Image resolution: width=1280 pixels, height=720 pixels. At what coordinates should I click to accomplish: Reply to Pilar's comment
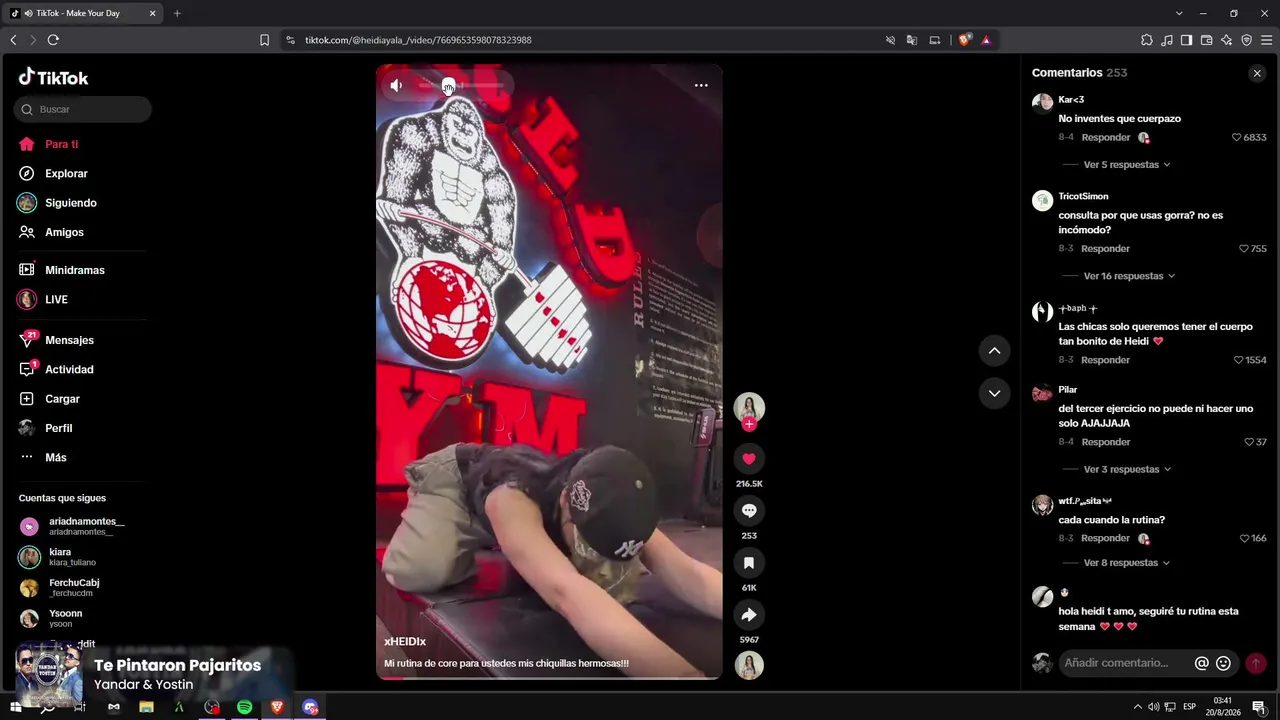(1106, 442)
